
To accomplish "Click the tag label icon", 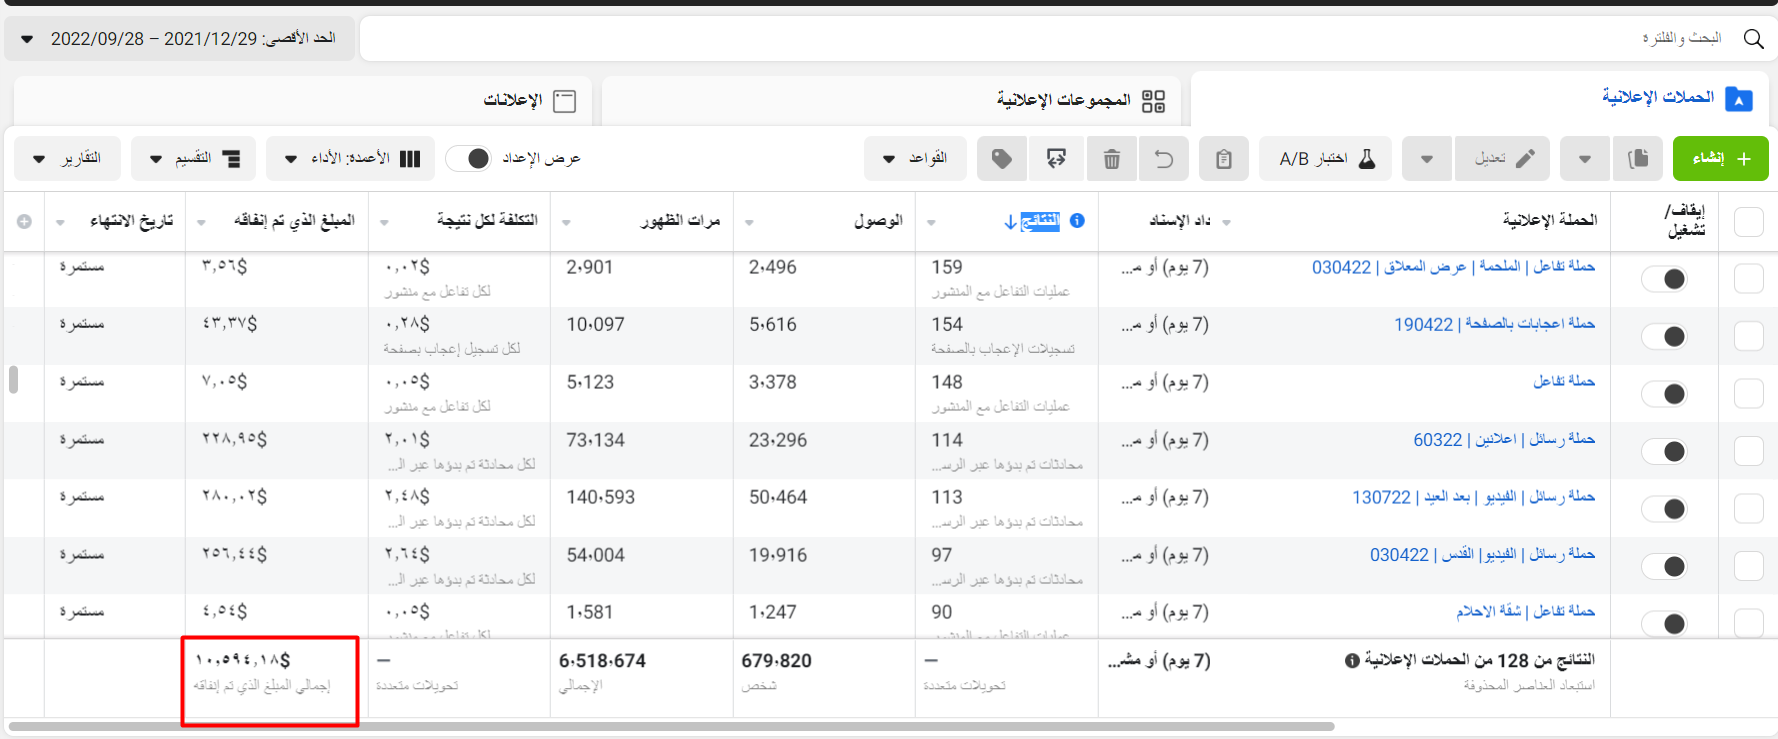I will click(x=1001, y=159).
